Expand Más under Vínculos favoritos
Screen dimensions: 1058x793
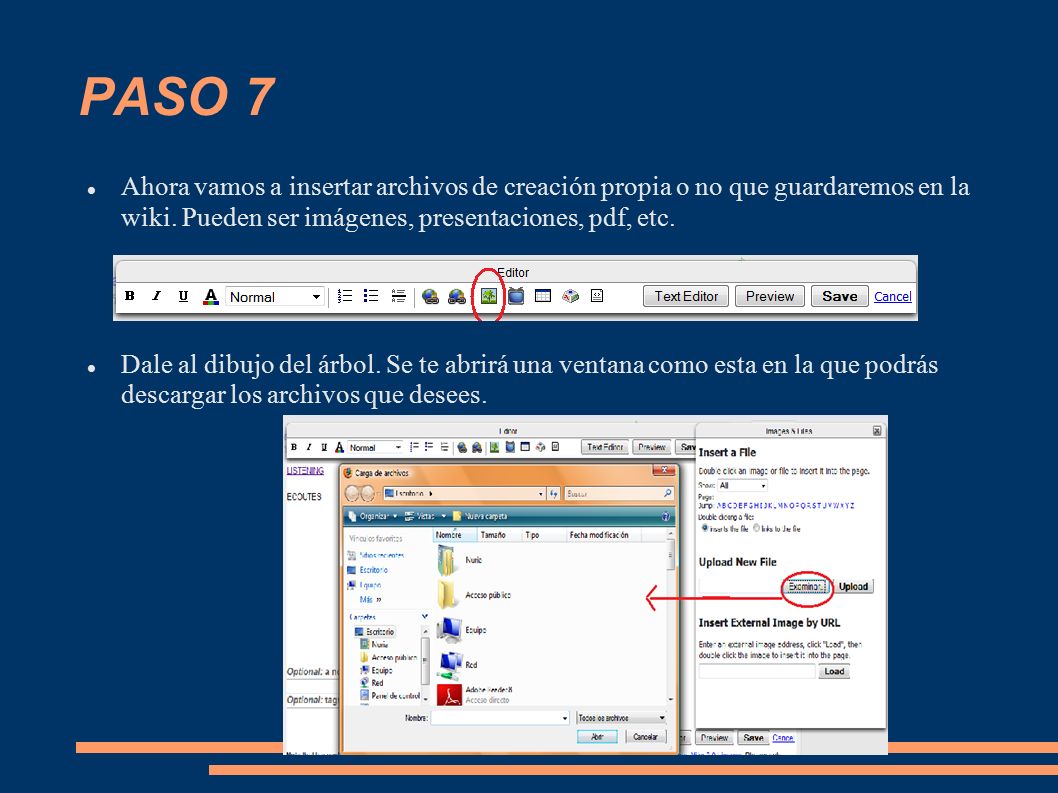pyautogui.click(x=370, y=599)
